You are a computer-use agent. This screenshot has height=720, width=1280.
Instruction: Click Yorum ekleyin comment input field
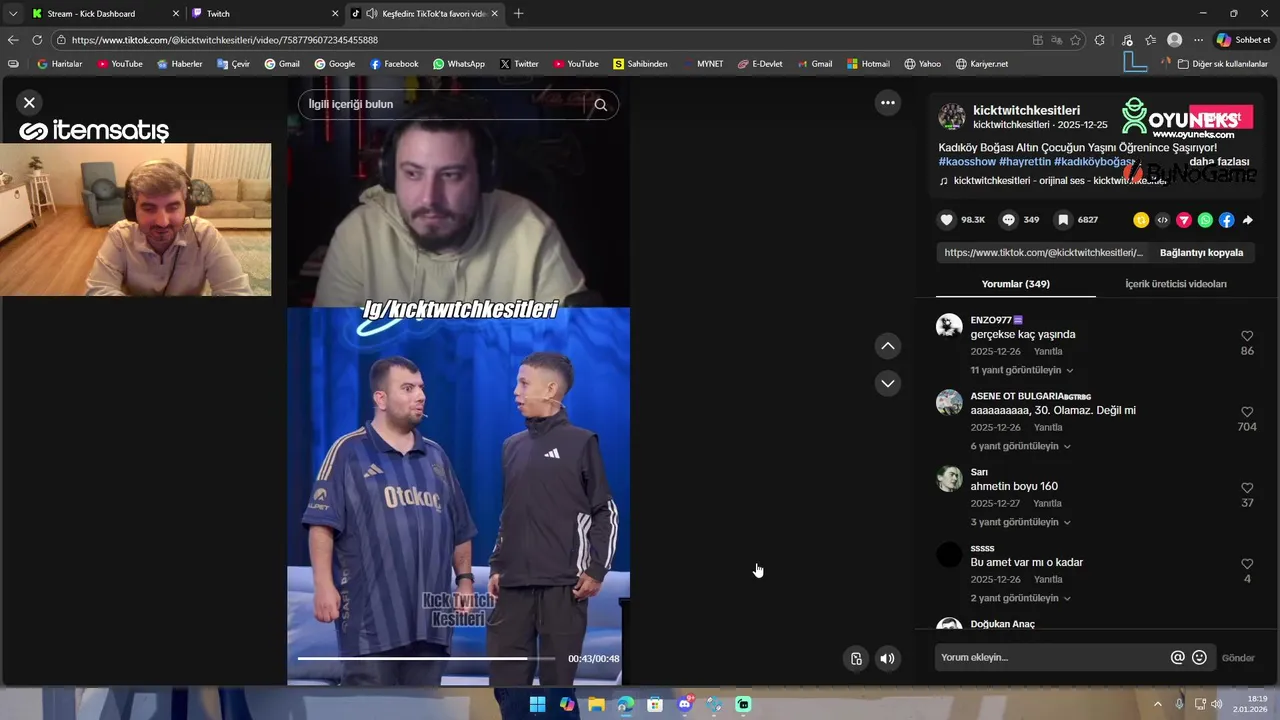pyautogui.click(x=1050, y=657)
